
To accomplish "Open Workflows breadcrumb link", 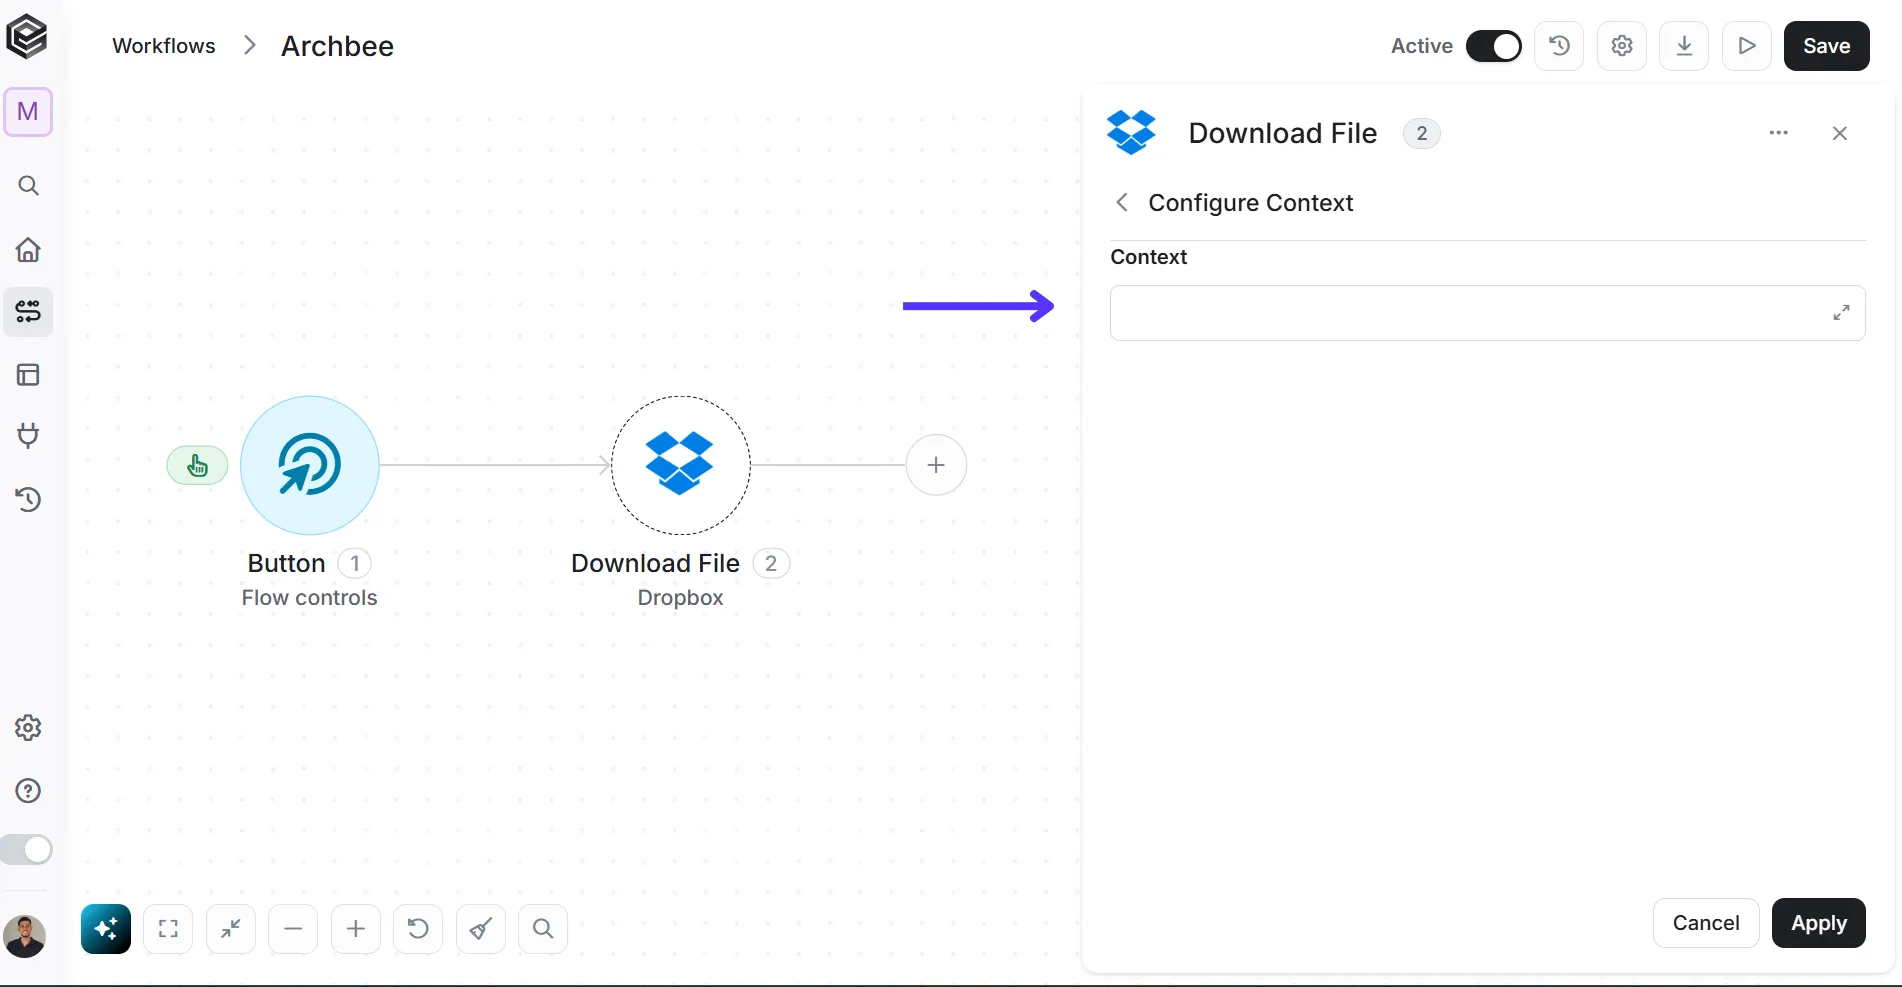I will [x=164, y=46].
